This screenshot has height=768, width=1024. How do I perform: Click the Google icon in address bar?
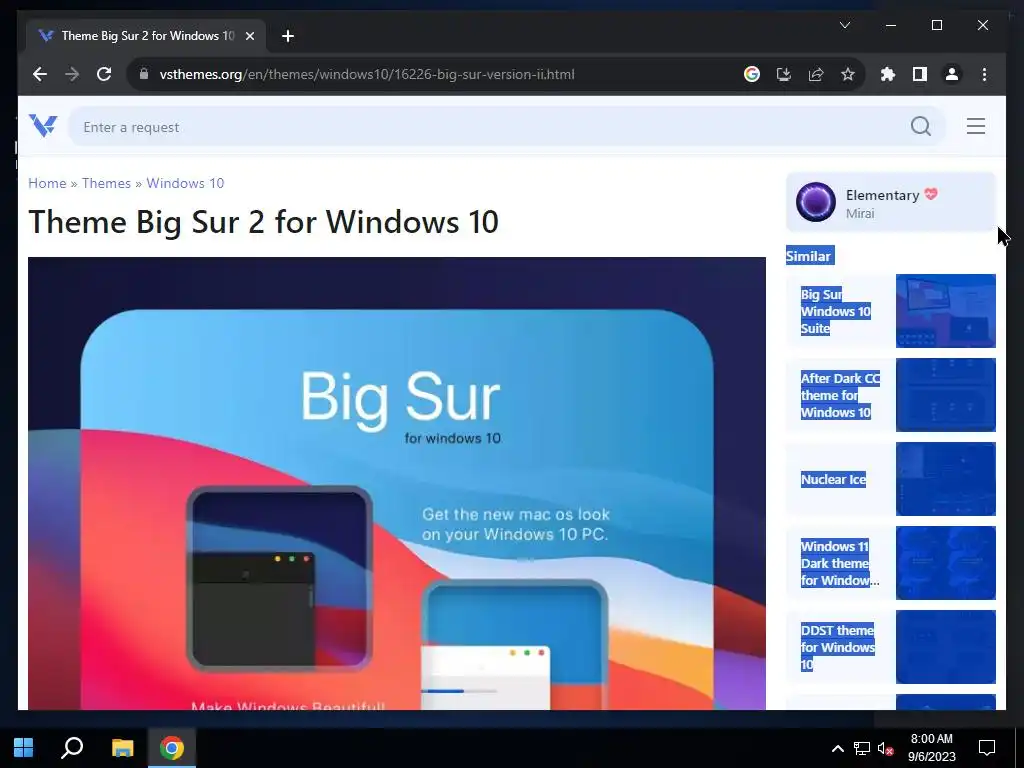pos(752,74)
